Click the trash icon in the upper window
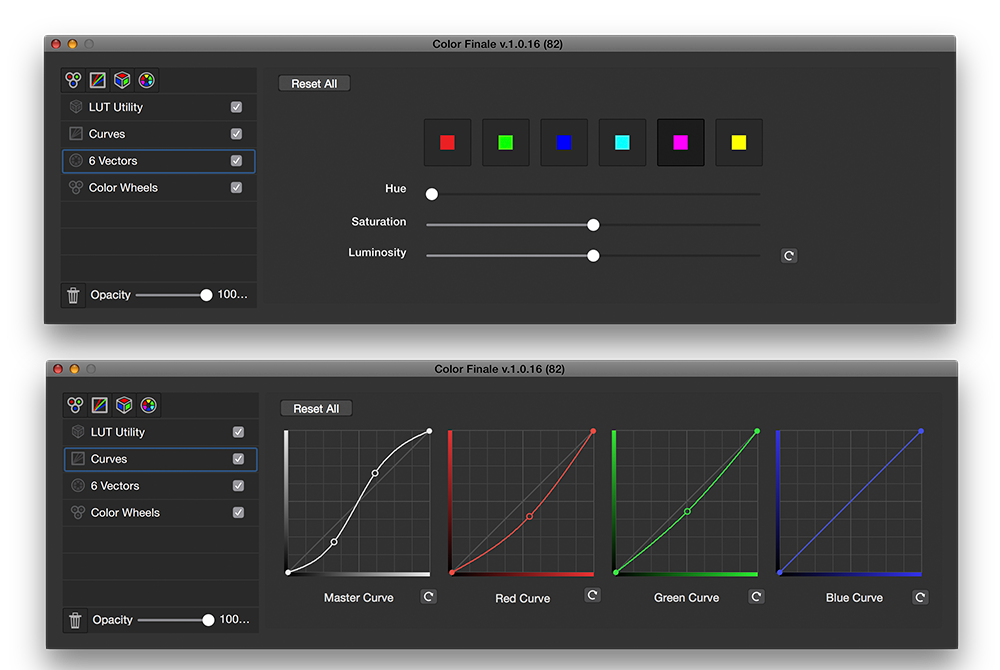 pyautogui.click(x=73, y=295)
